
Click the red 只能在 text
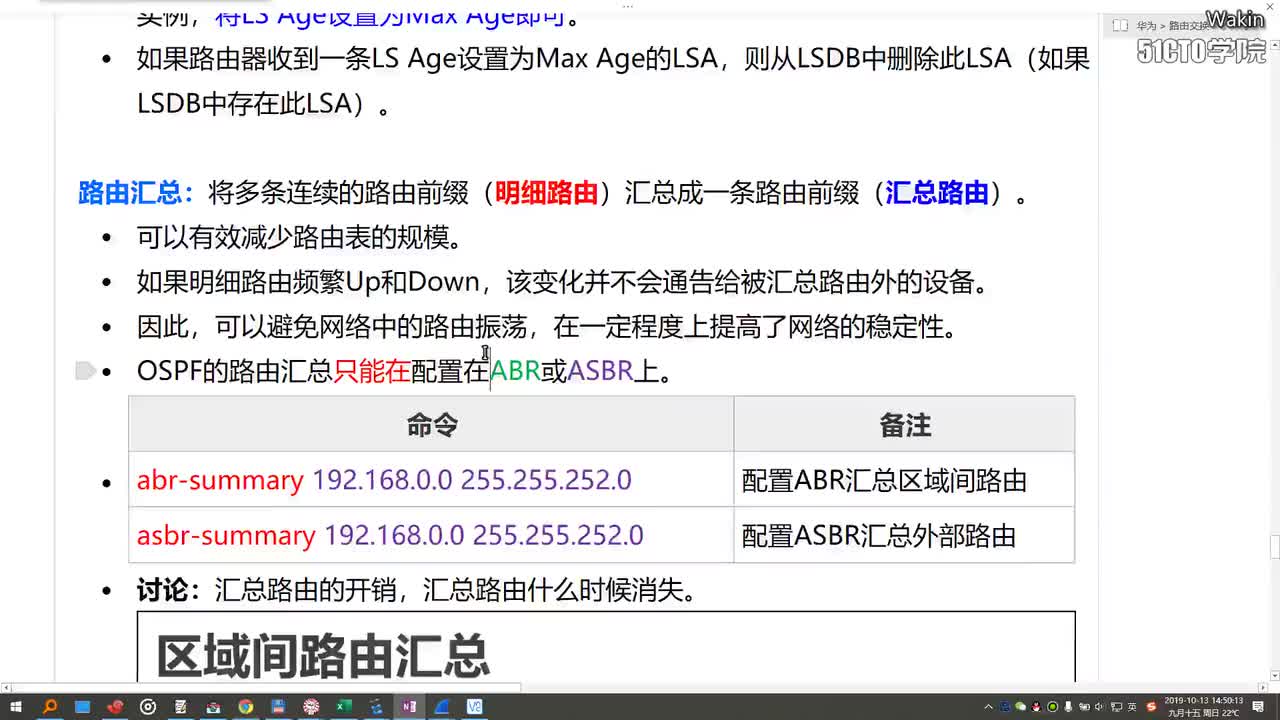click(x=372, y=371)
